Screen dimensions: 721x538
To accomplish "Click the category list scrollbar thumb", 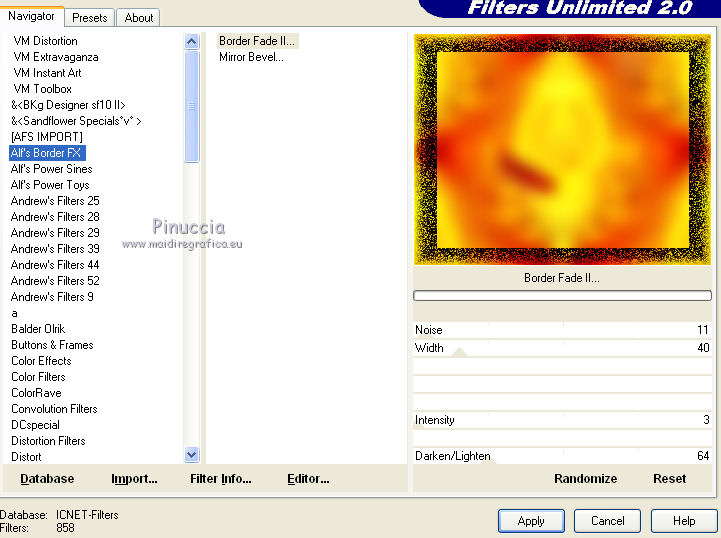I will point(192,106).
